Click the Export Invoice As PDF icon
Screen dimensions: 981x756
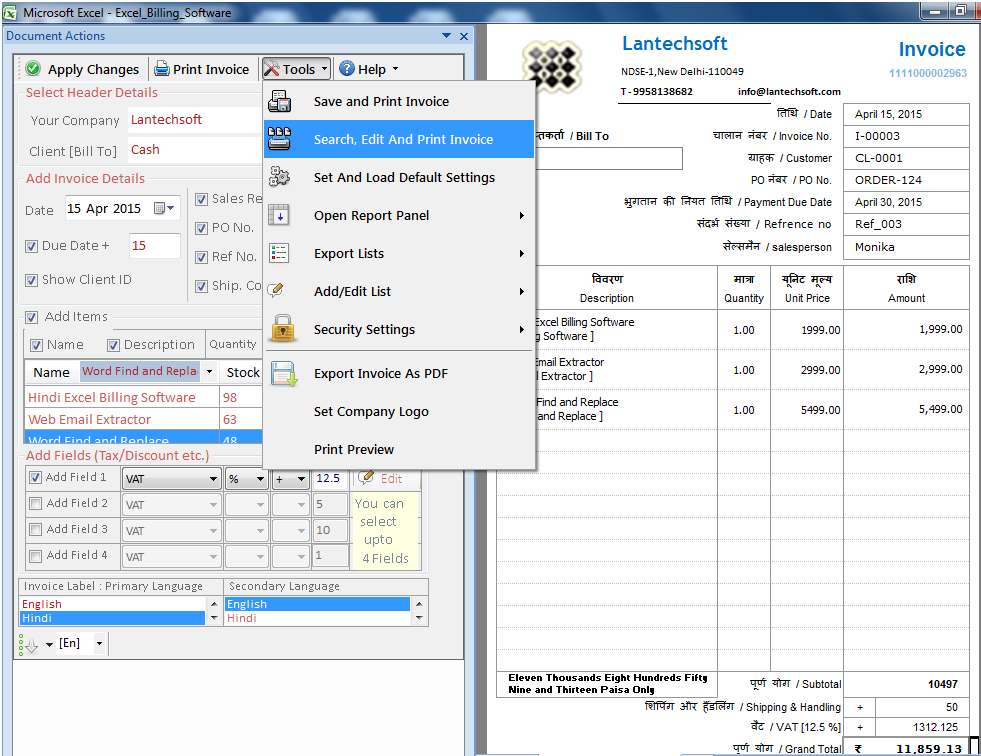tap(283, 374)
